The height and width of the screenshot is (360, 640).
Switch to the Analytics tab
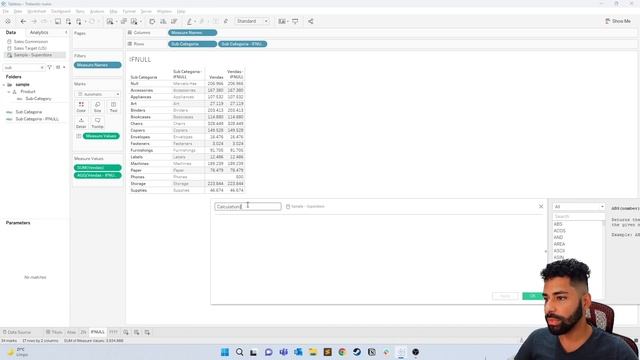[x=39, y=32]
